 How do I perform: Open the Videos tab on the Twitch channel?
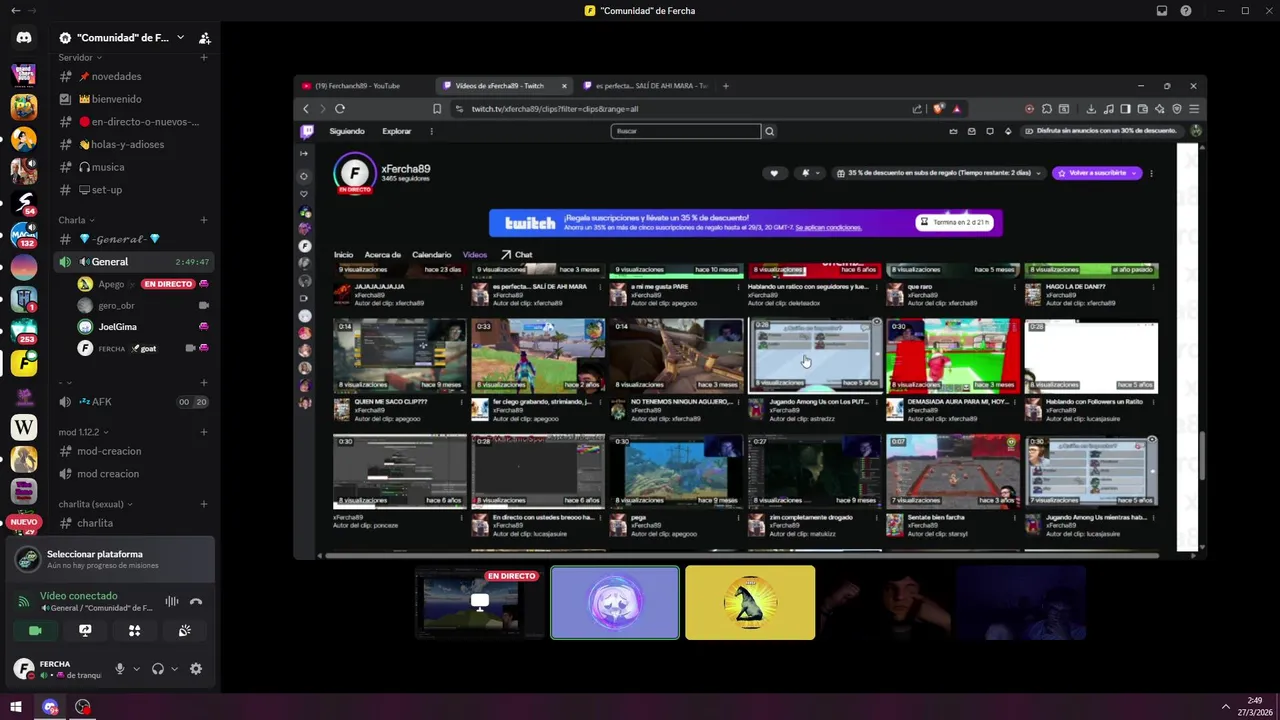[x=475, y=255]
